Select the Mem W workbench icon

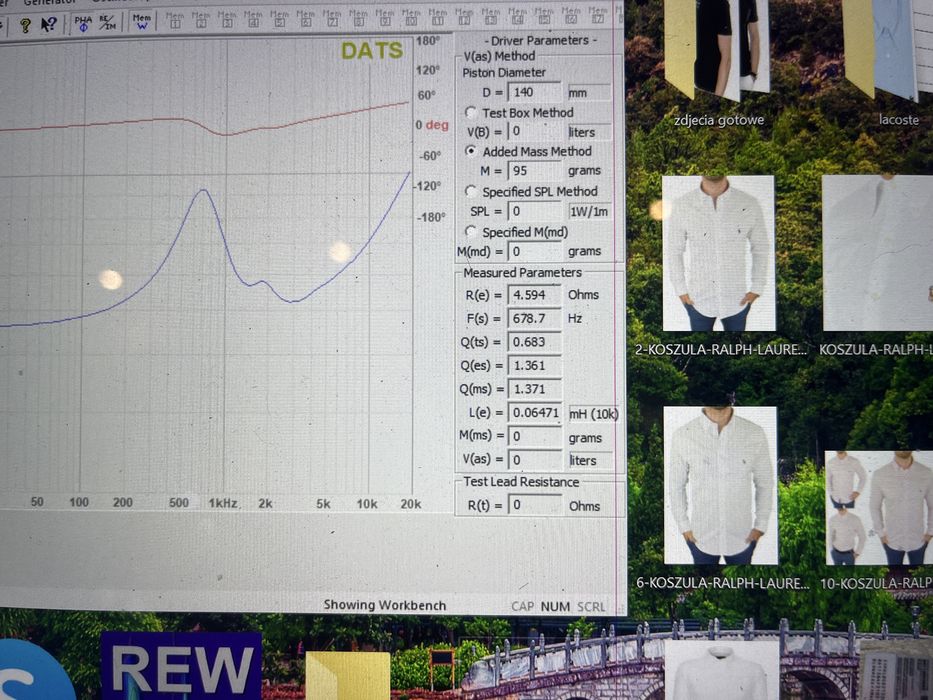point(142,21)
